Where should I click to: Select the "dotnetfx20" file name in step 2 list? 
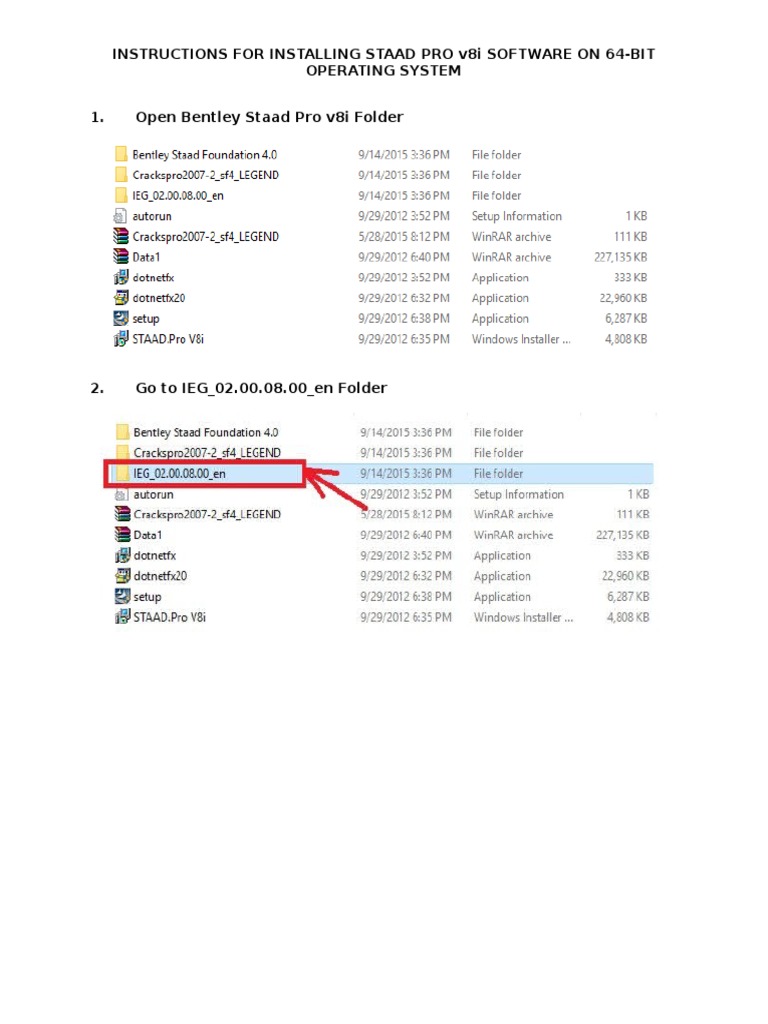click(x=160, y=576)
